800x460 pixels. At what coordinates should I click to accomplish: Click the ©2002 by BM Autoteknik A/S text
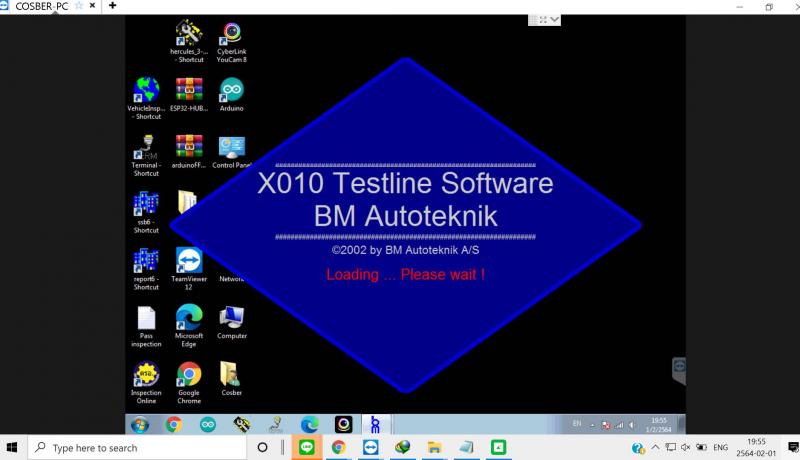coord(405,250)
